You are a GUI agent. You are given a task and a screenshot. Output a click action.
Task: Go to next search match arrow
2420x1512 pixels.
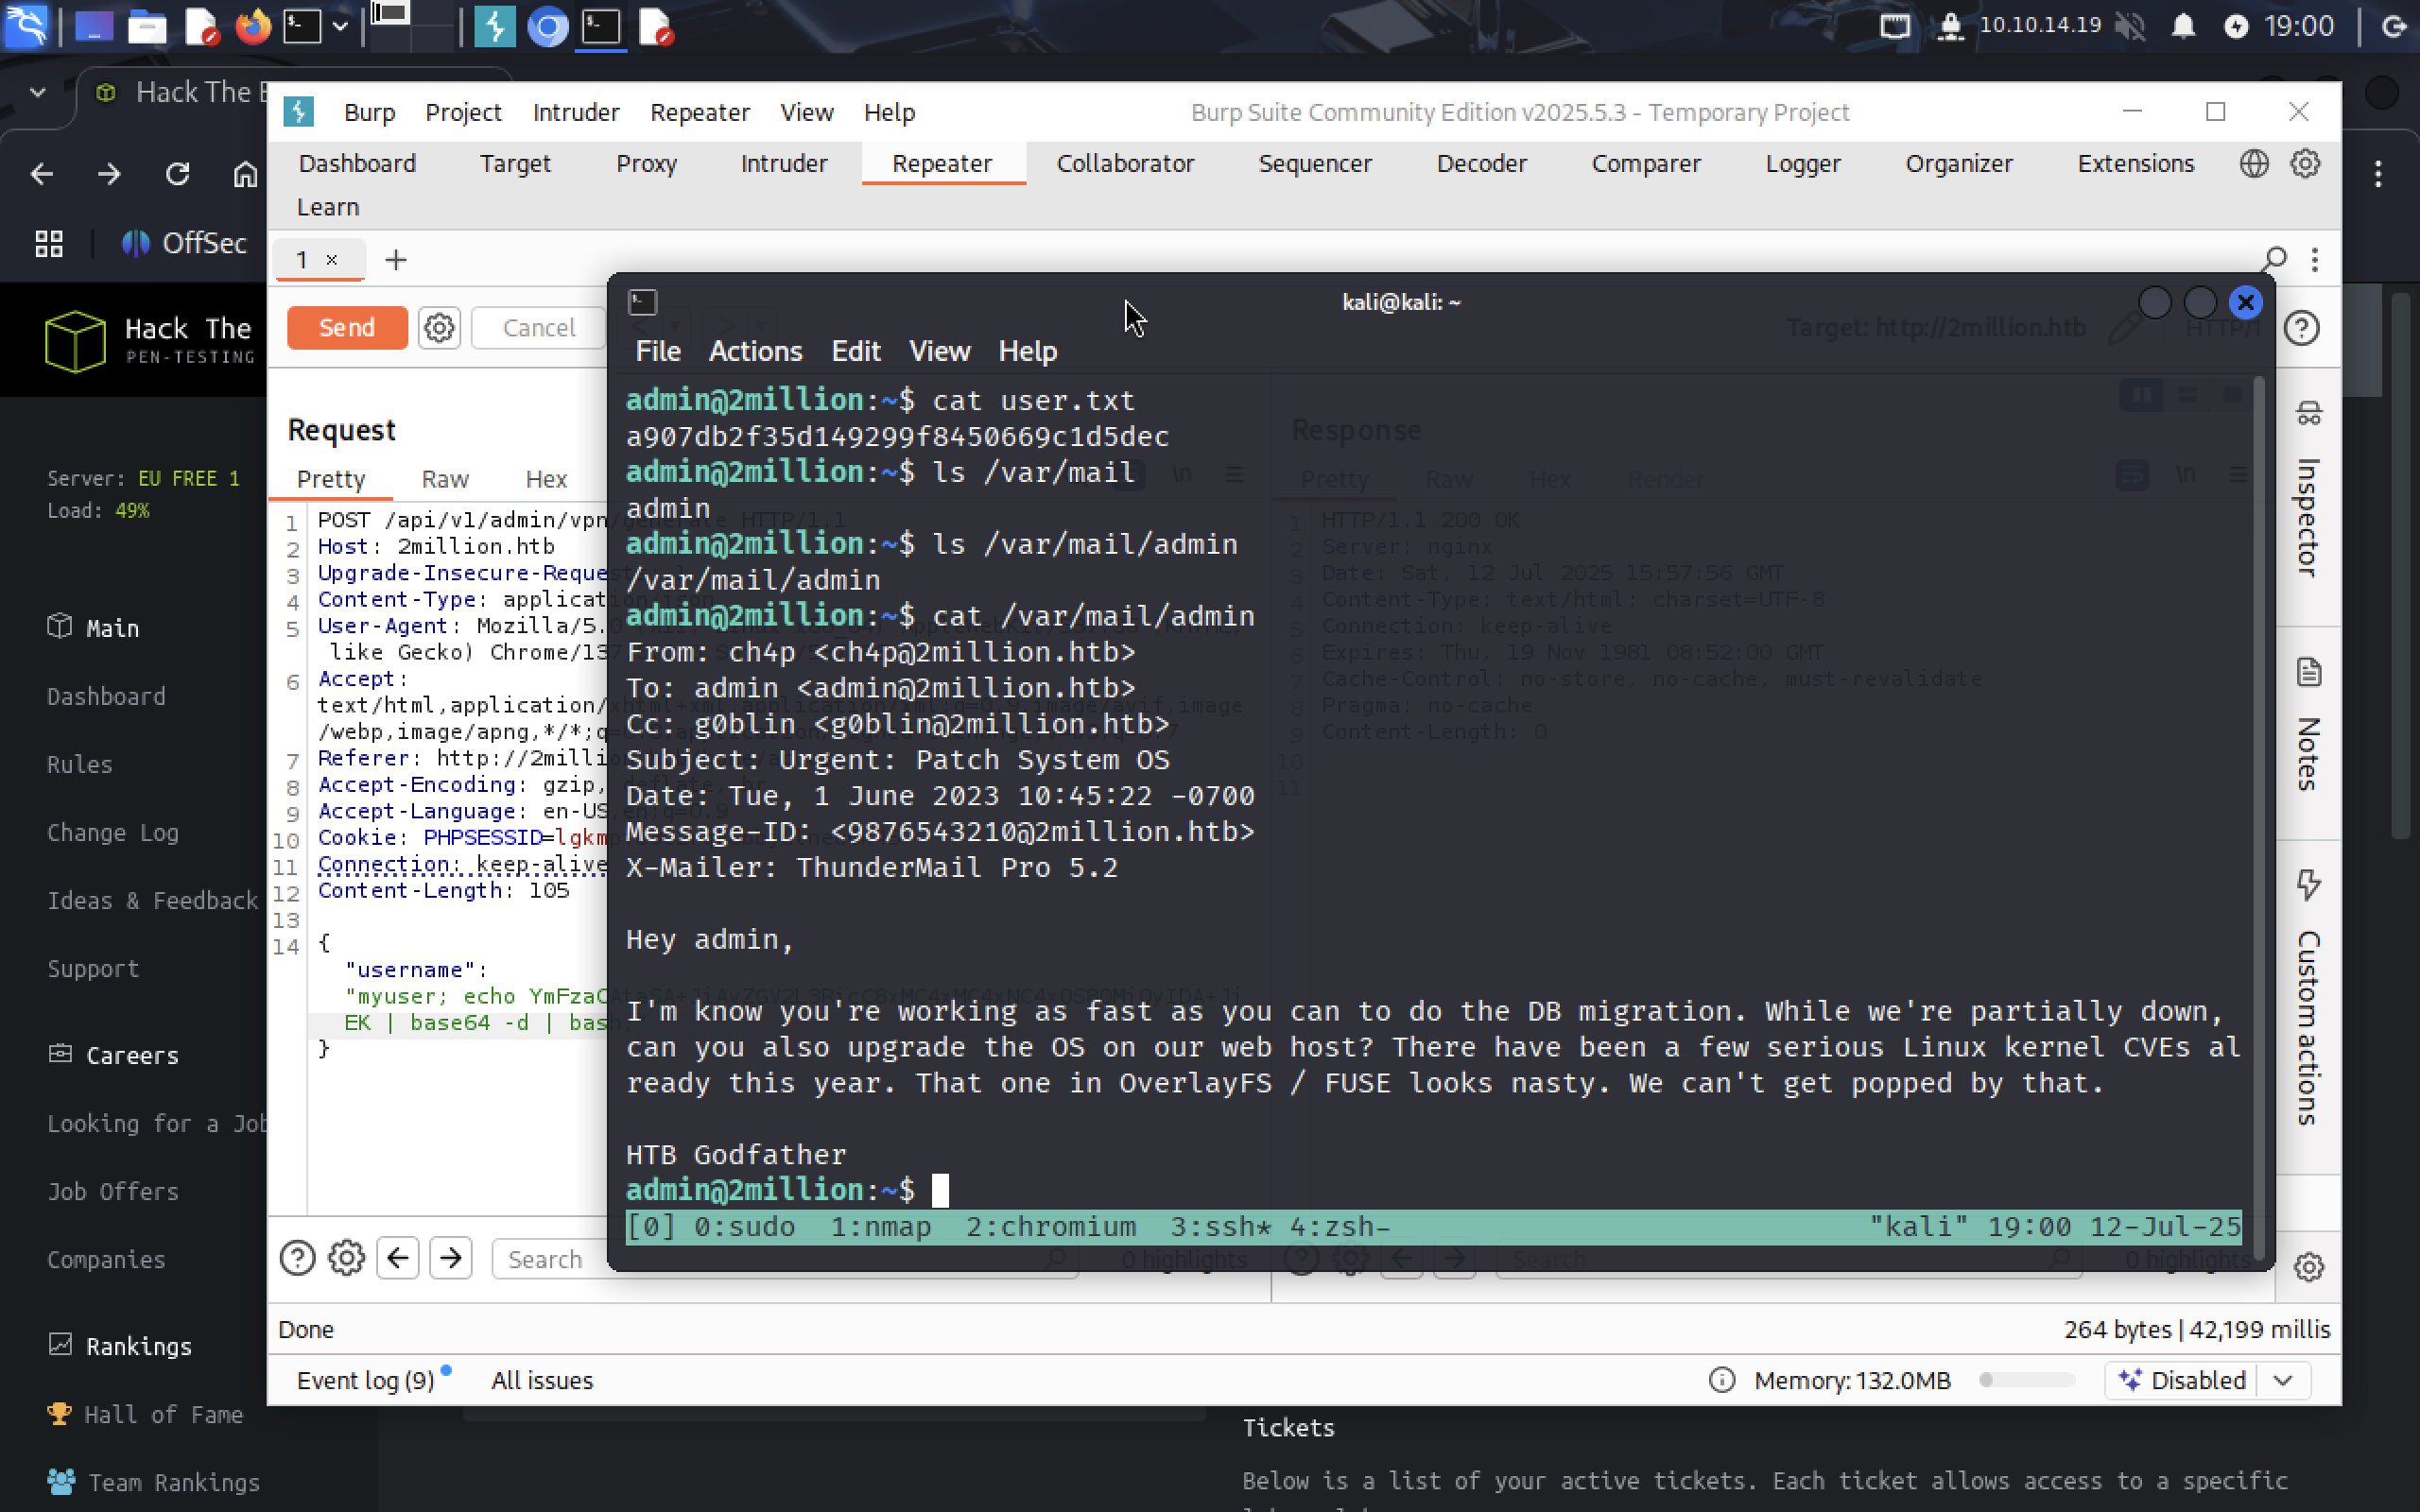tap(451, 1258)
